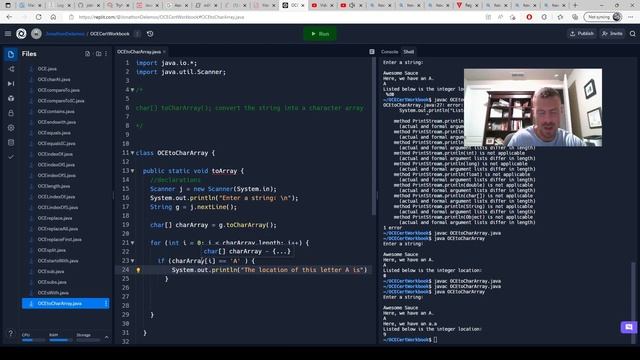640x360 pixels.
Task: Click the editor vertical scrollbar
Action: tap(373, 137)
